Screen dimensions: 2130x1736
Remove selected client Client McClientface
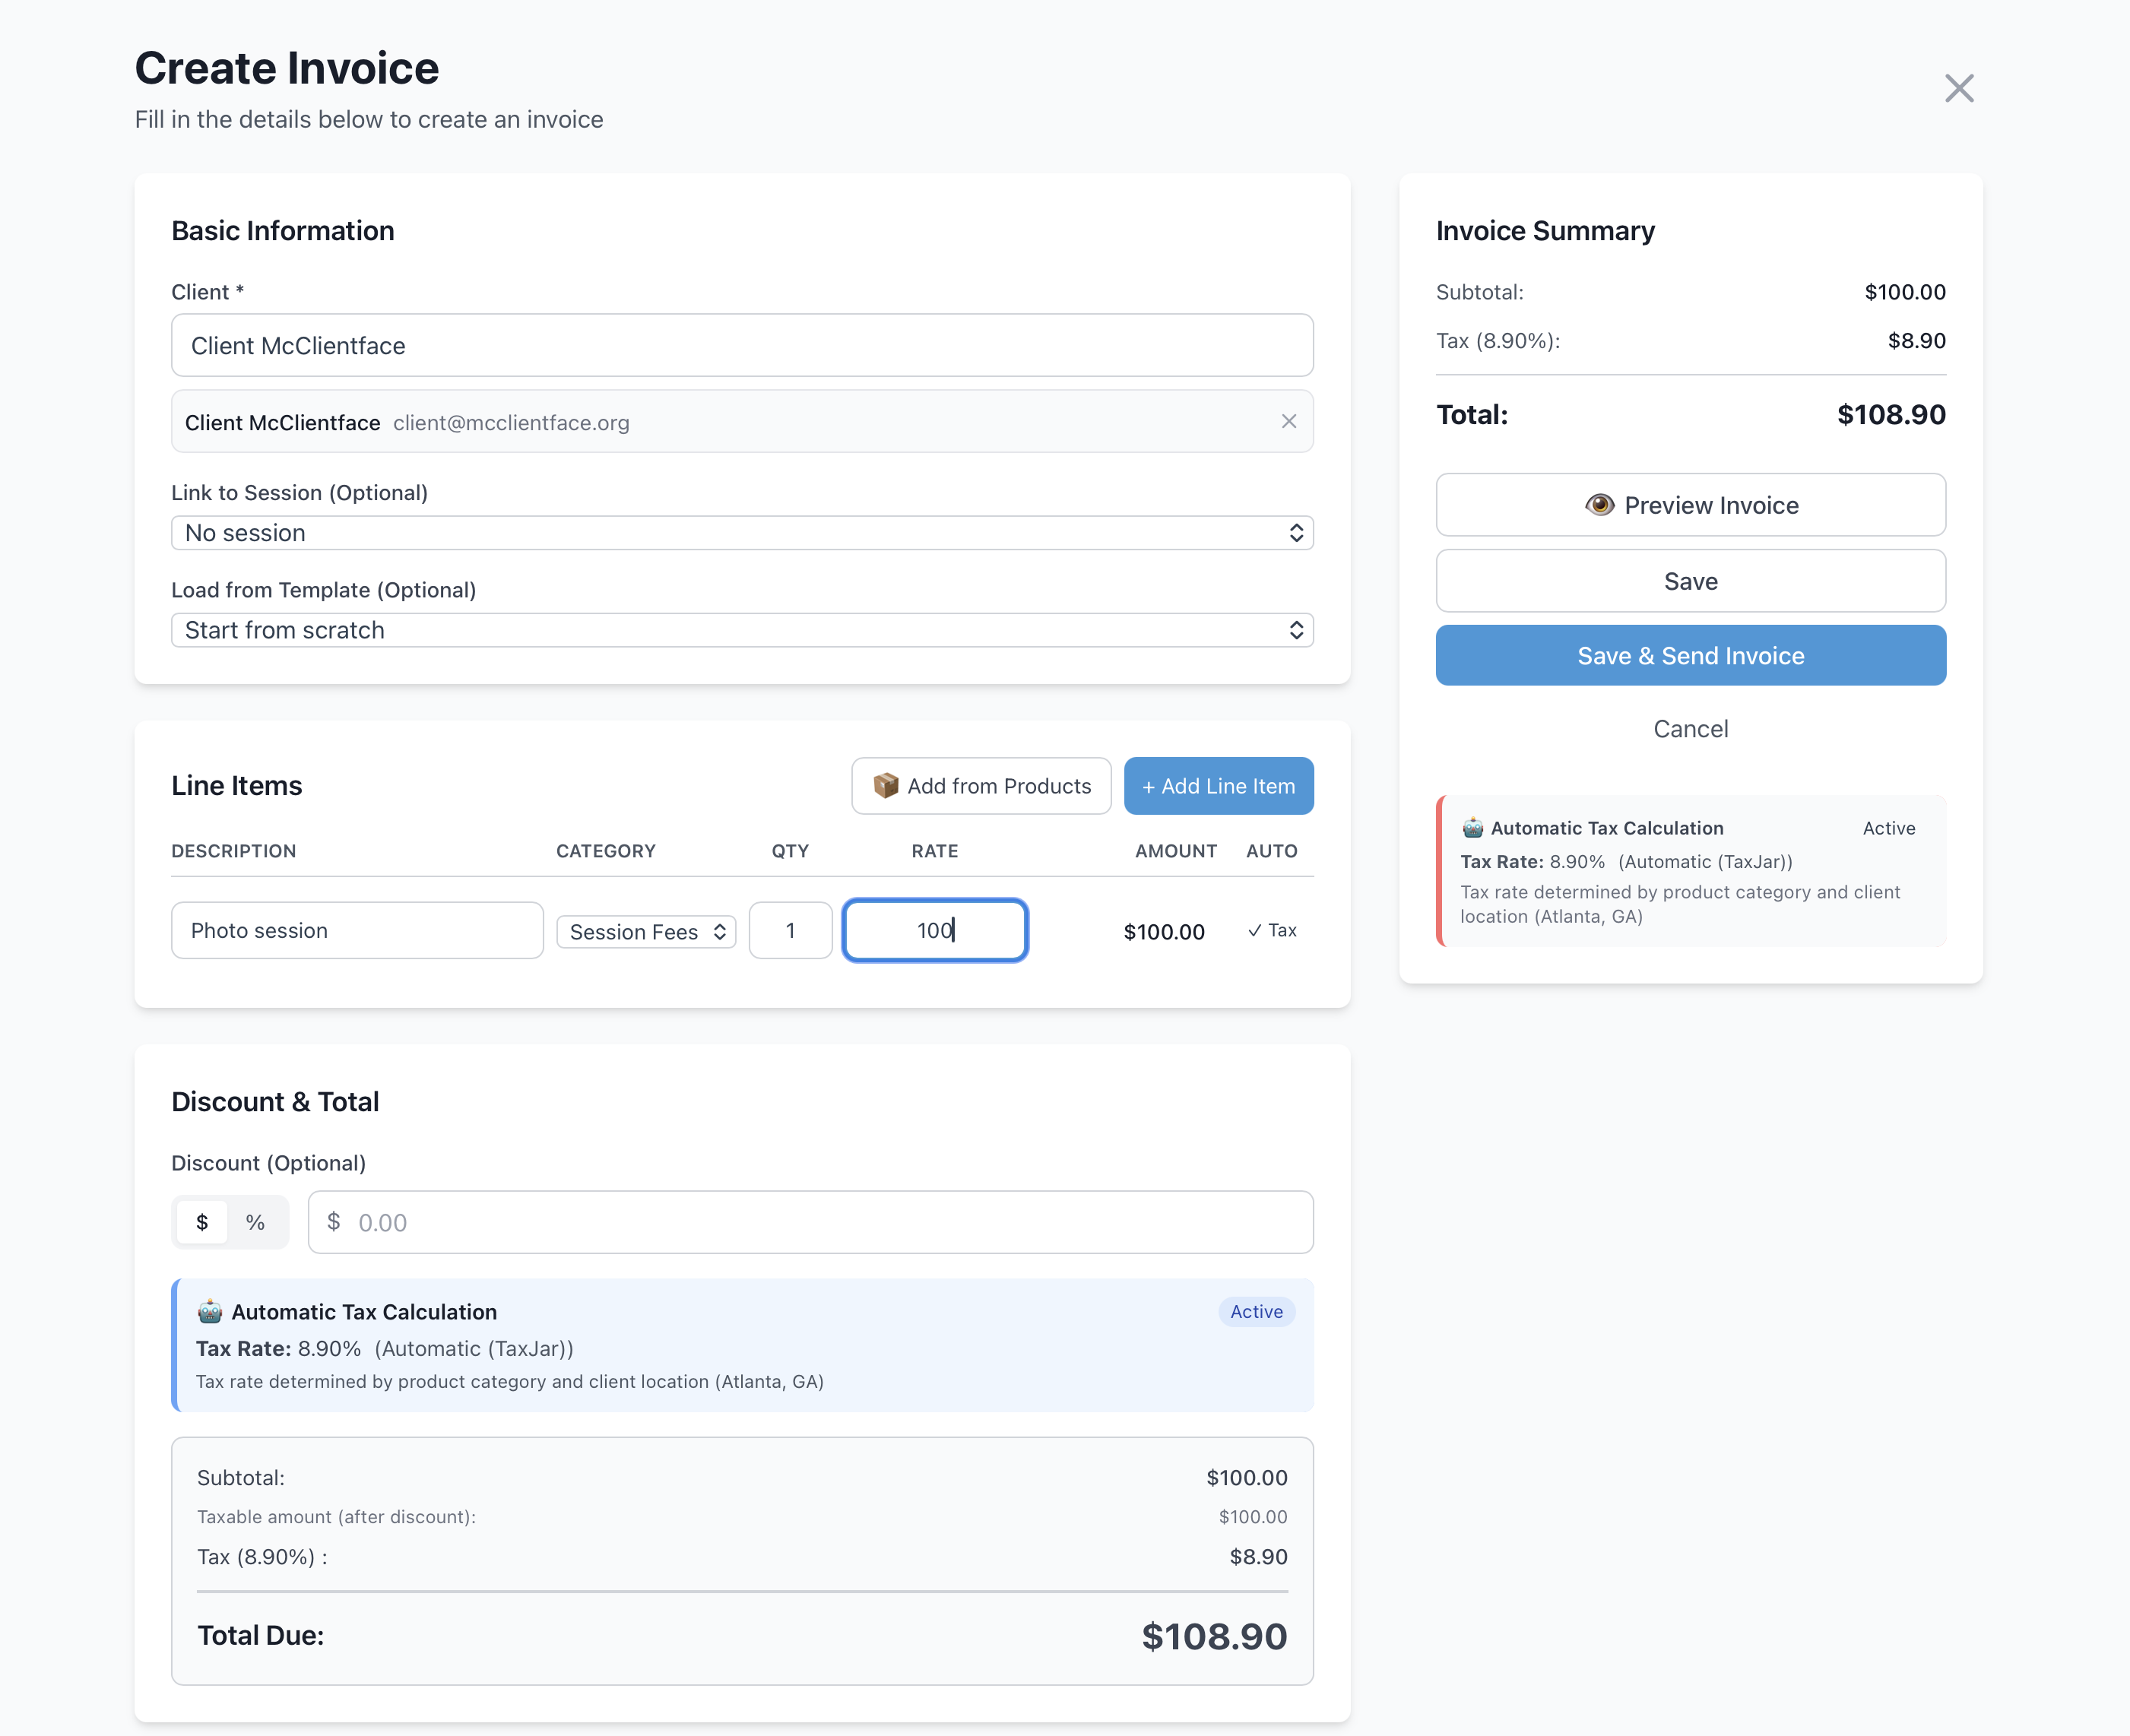tap(1288, 421)
